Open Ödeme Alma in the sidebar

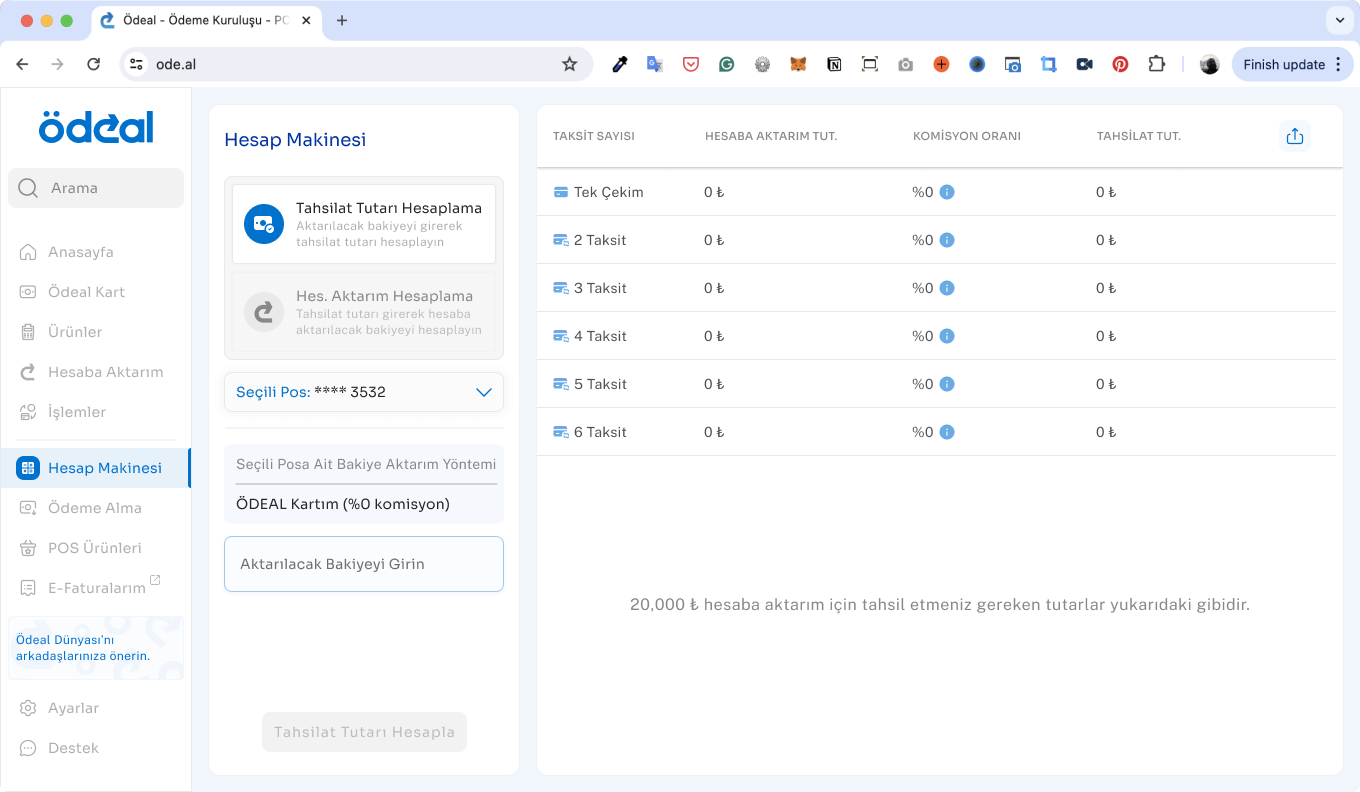pos(96,508)
